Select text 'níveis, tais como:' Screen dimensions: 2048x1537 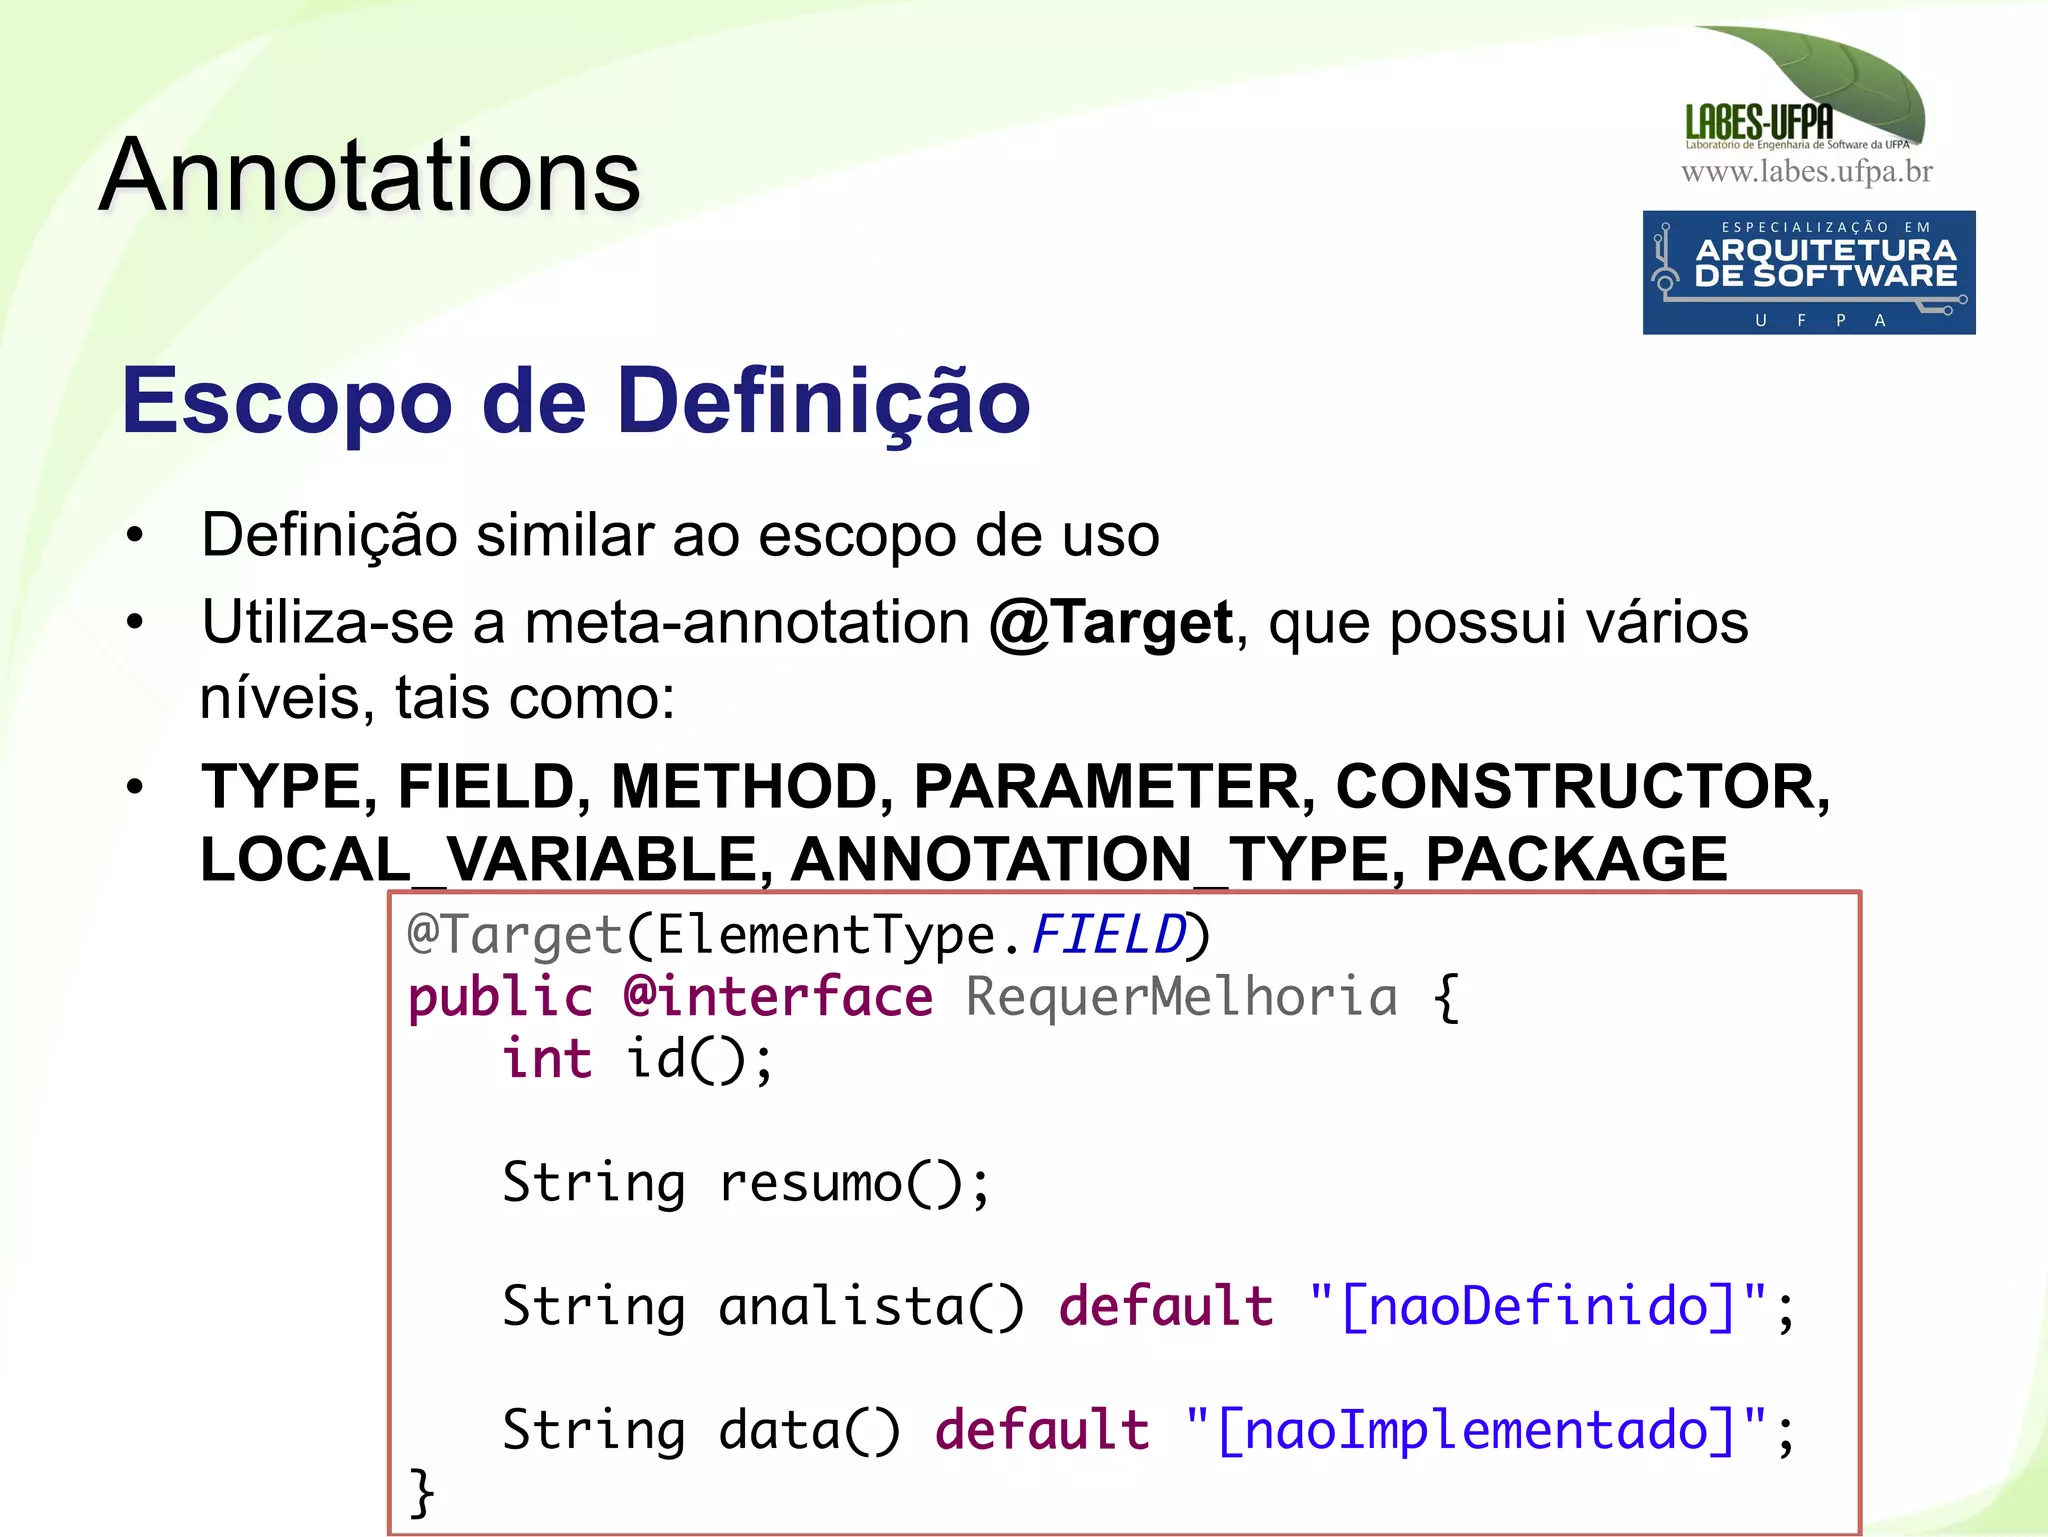(438, 697)
